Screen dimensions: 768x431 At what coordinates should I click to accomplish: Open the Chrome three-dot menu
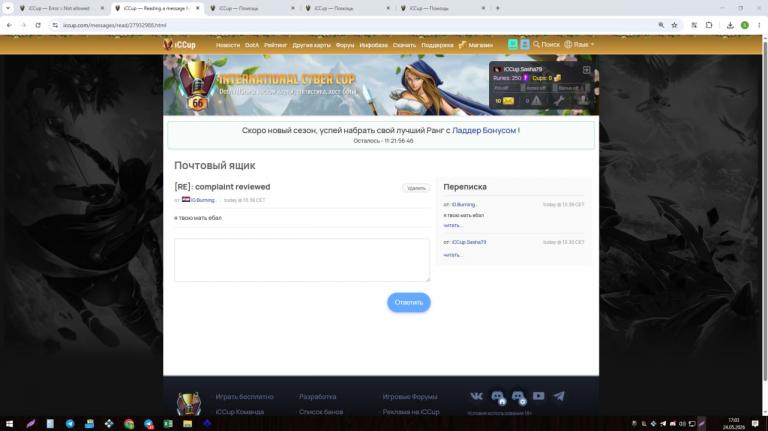pos(759,25)
